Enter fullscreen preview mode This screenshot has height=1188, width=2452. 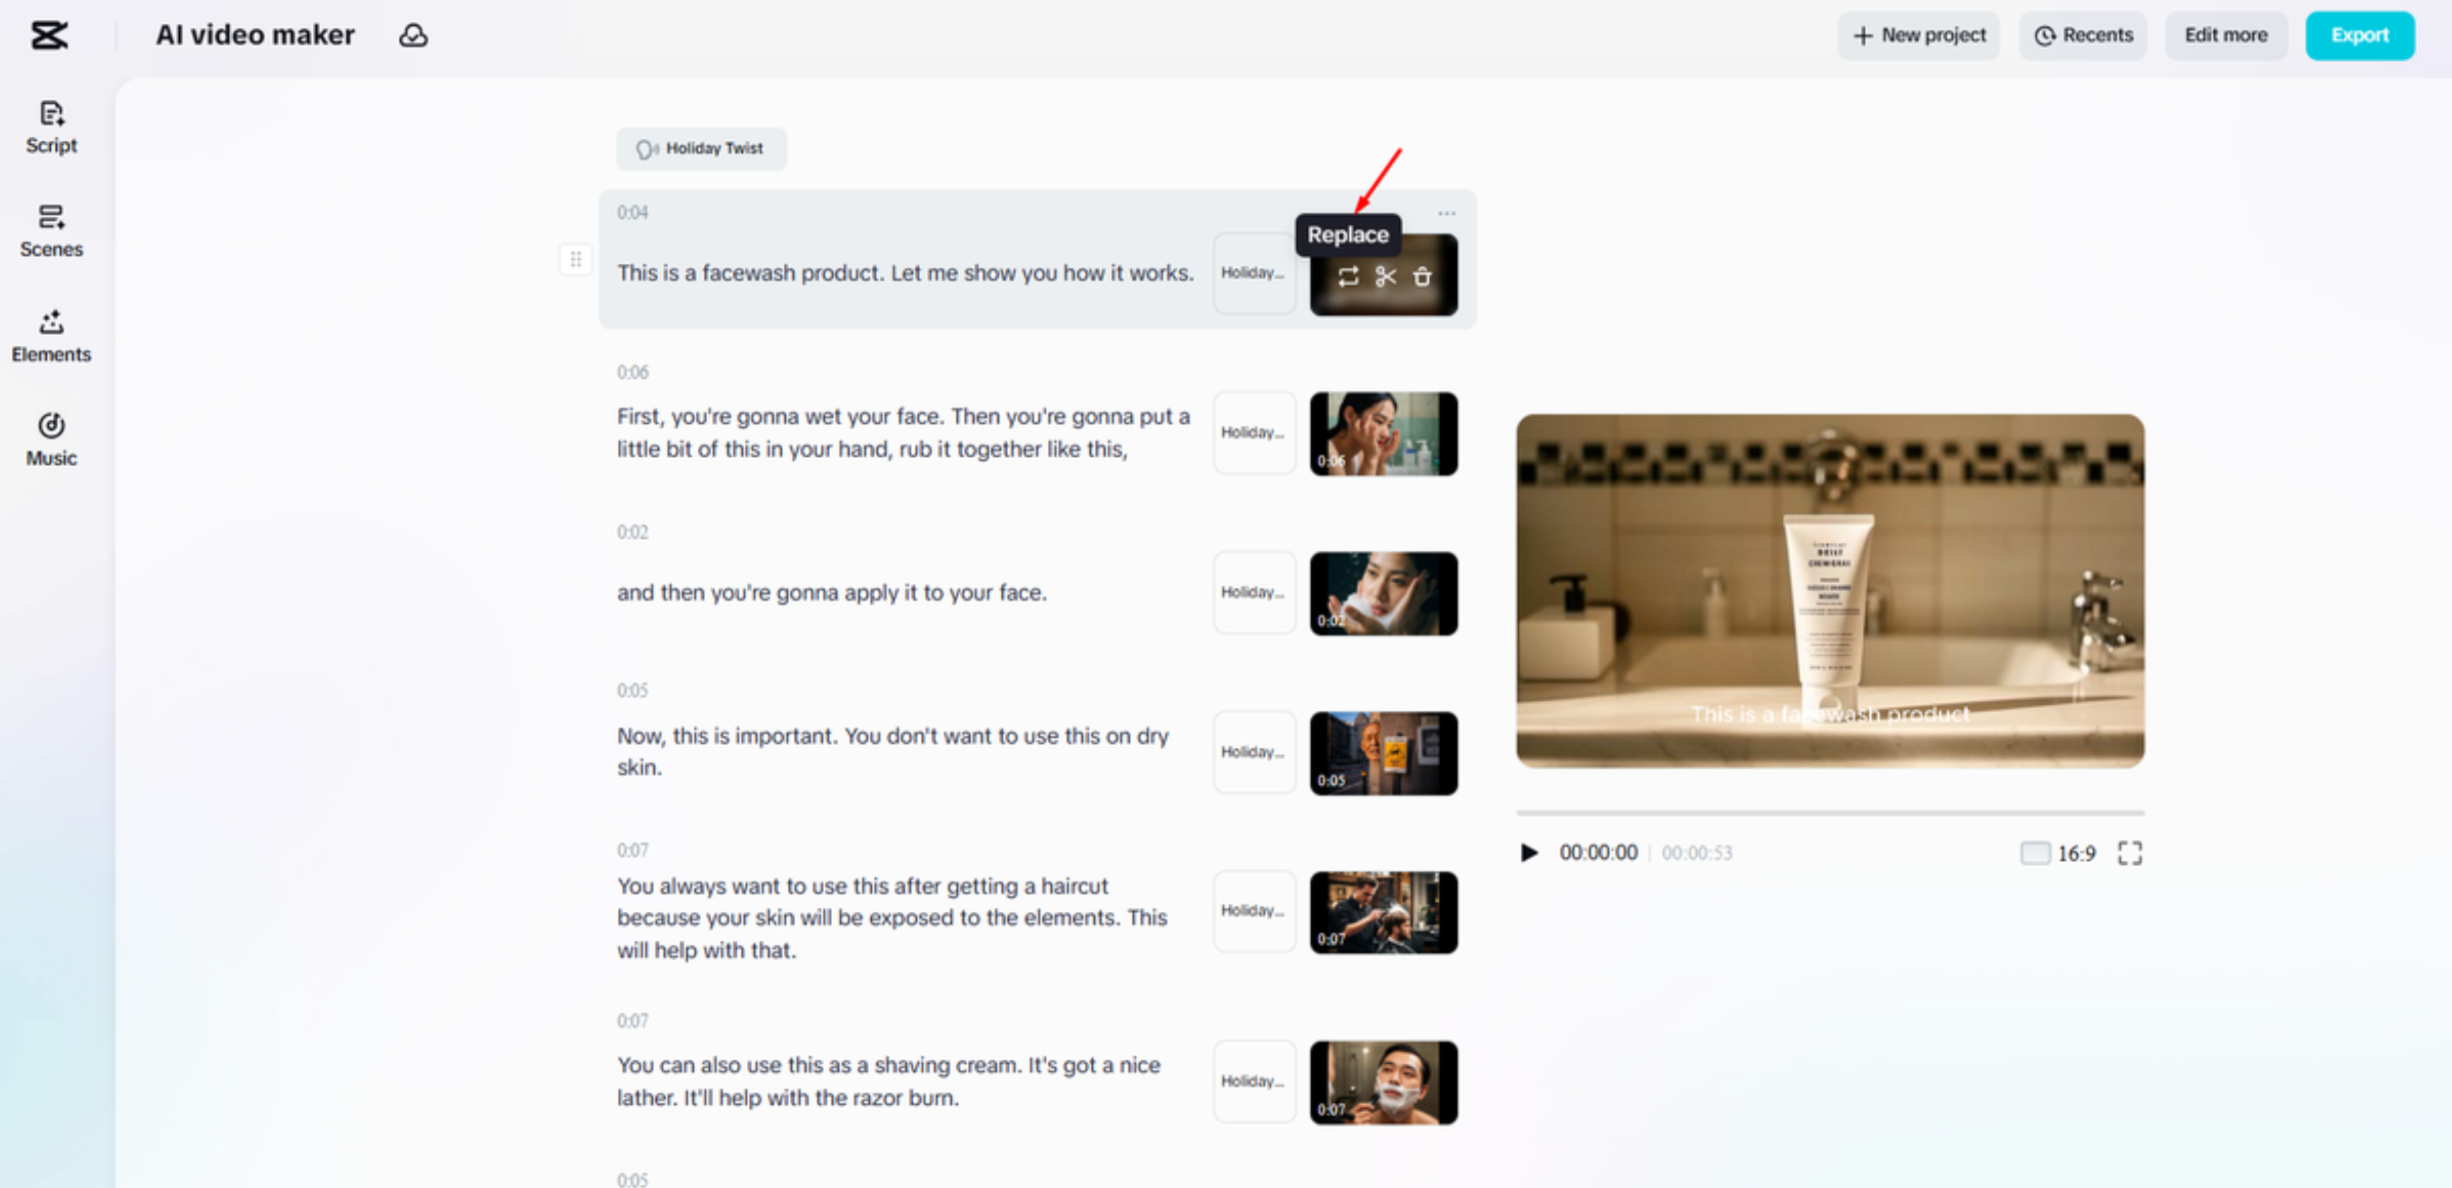pos(2129,853)
